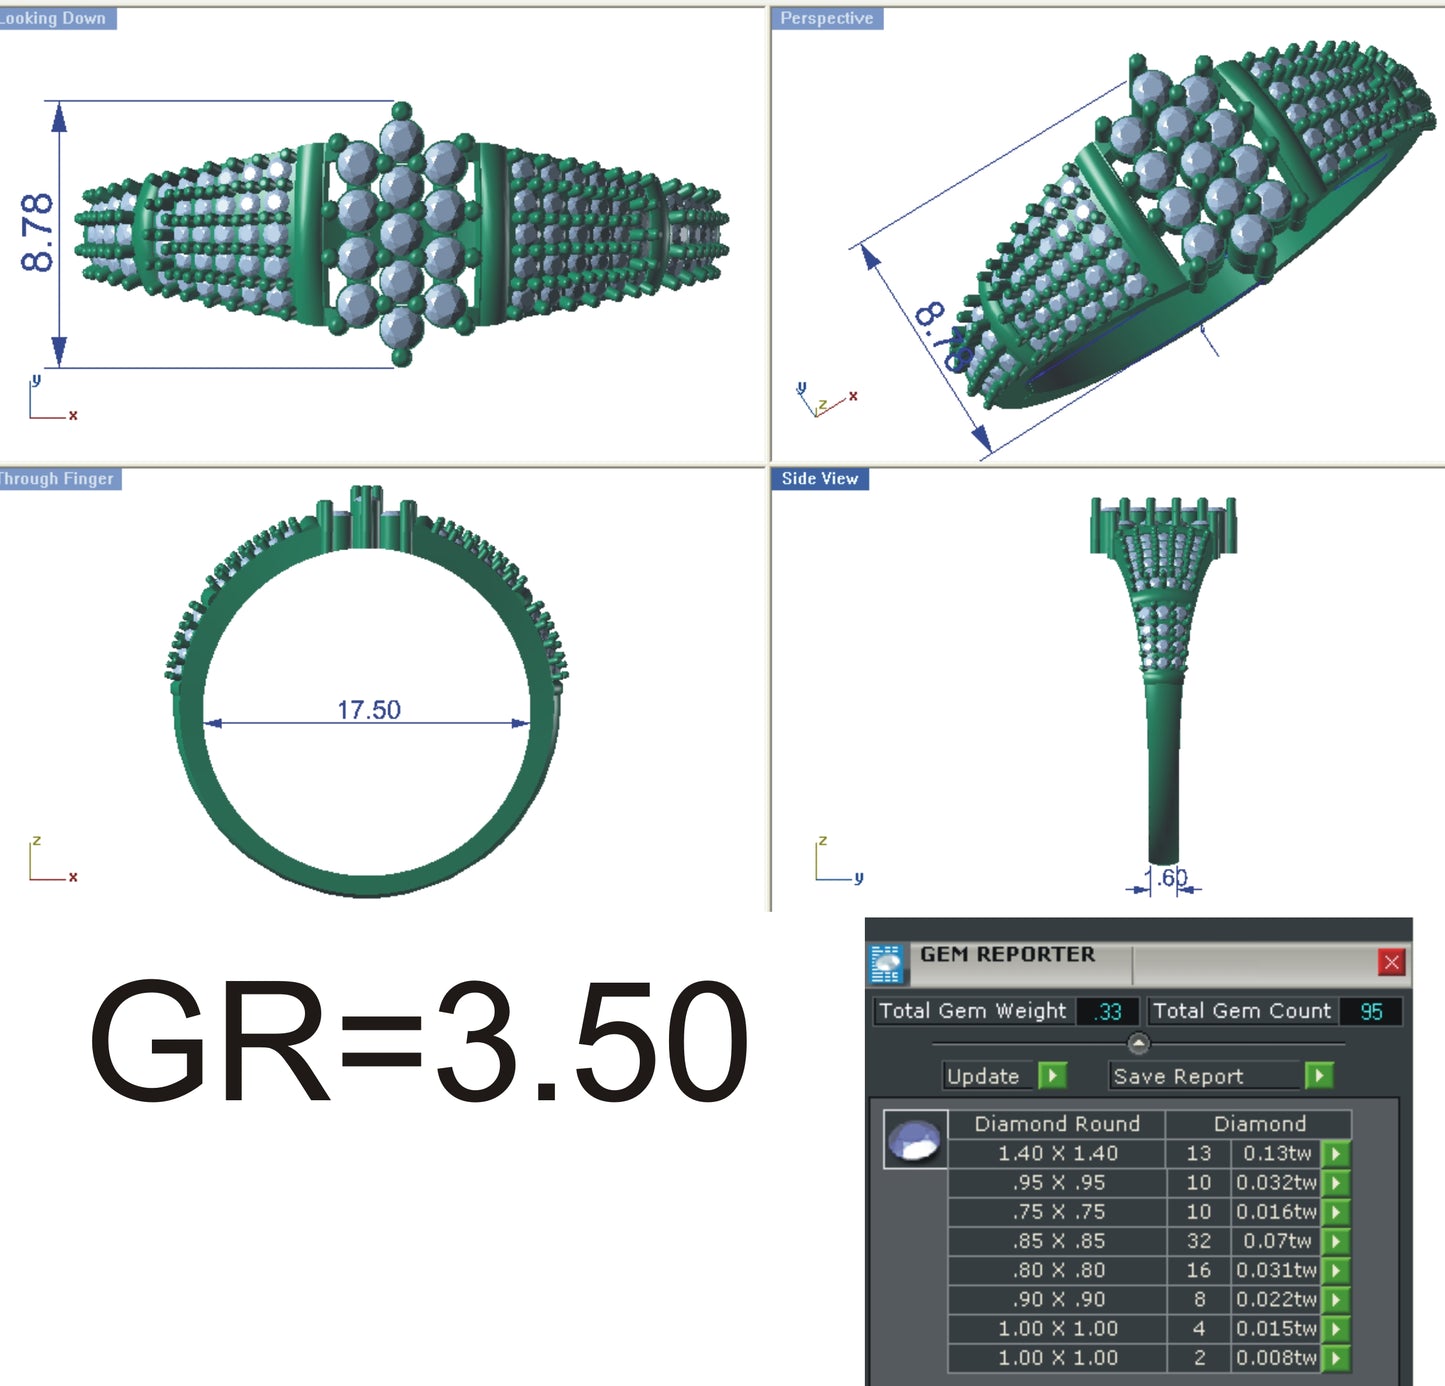
Task: Click the diamond gem thumbnail in the table
Action: (915, 1140)
